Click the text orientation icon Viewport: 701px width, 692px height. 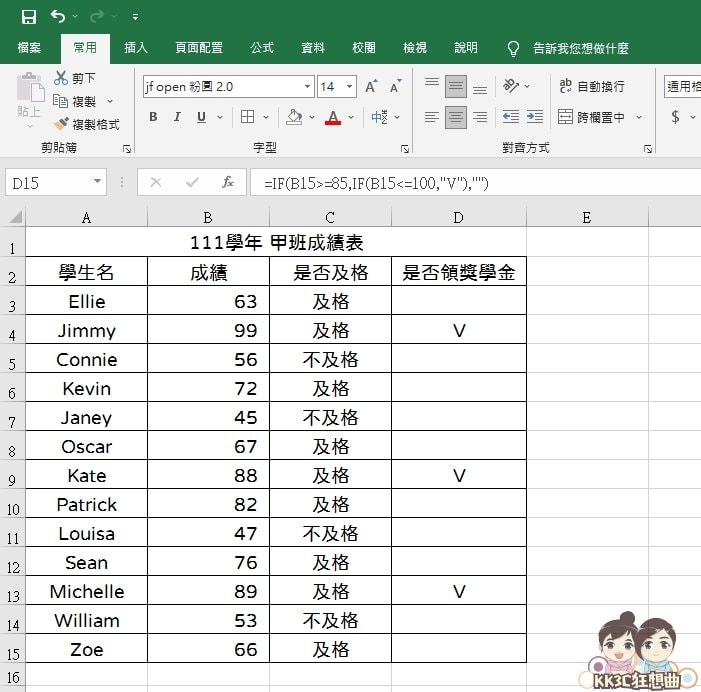click(511, 86)
